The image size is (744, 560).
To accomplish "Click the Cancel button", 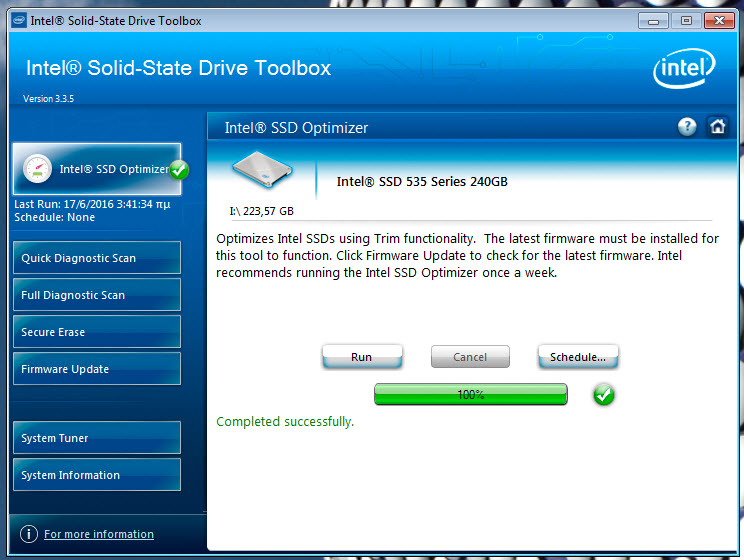I will click(x=470, y=357).
